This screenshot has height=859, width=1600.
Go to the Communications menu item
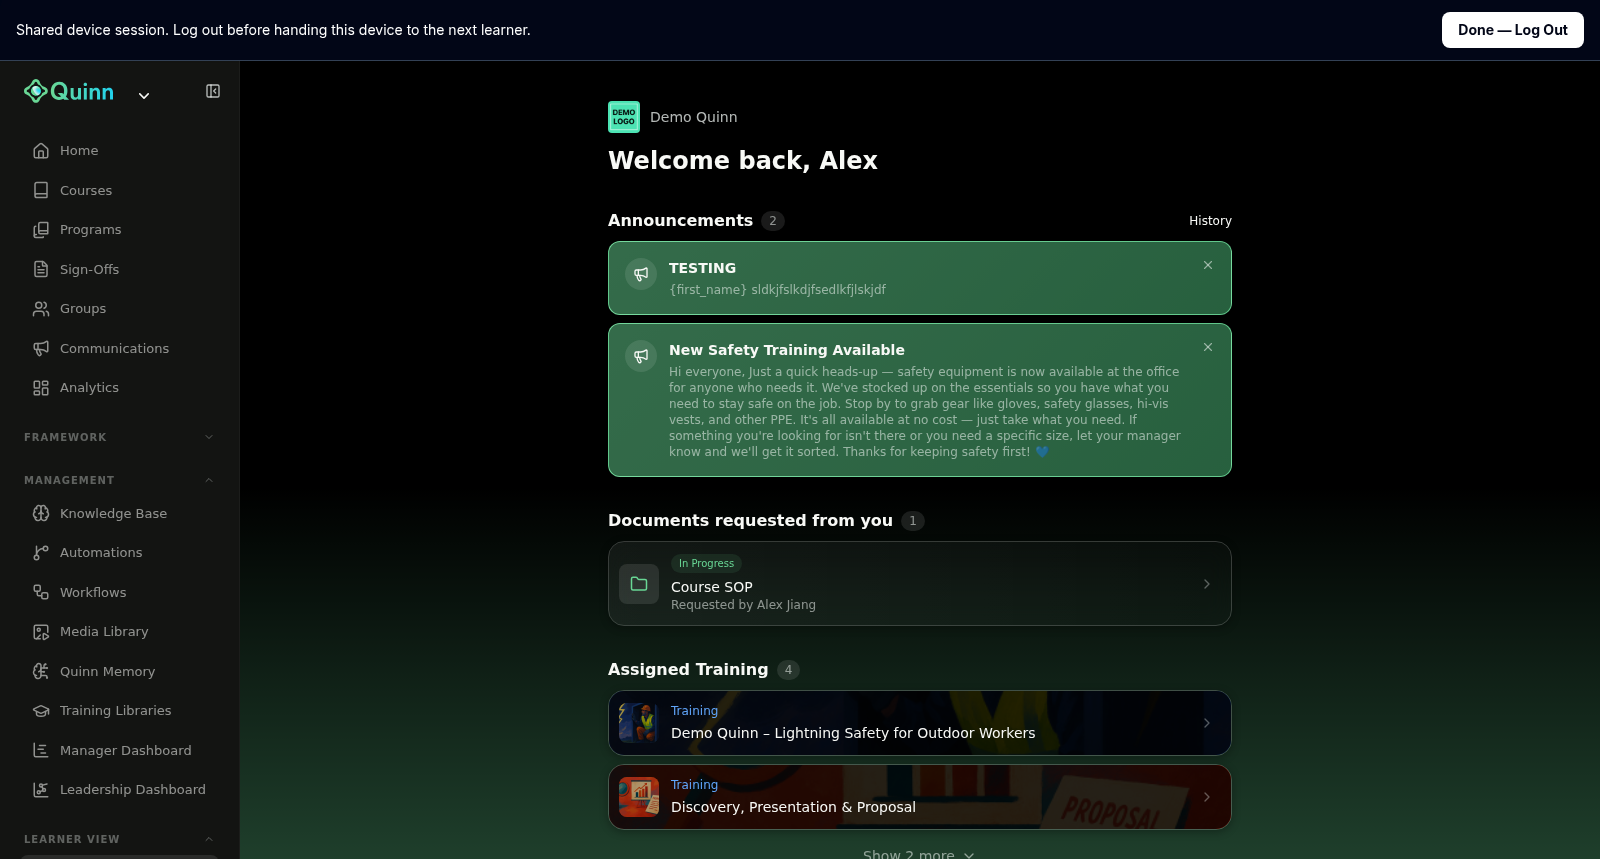[120, 348]
